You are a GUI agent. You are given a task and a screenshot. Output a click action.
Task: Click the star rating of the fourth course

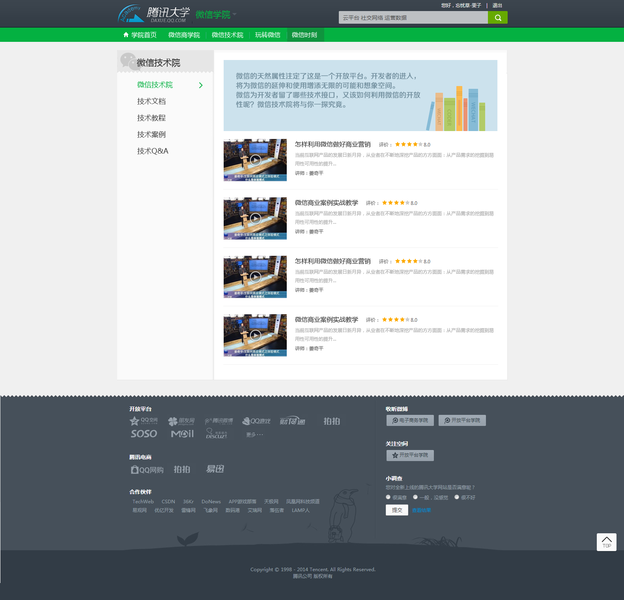click(396, 319)
